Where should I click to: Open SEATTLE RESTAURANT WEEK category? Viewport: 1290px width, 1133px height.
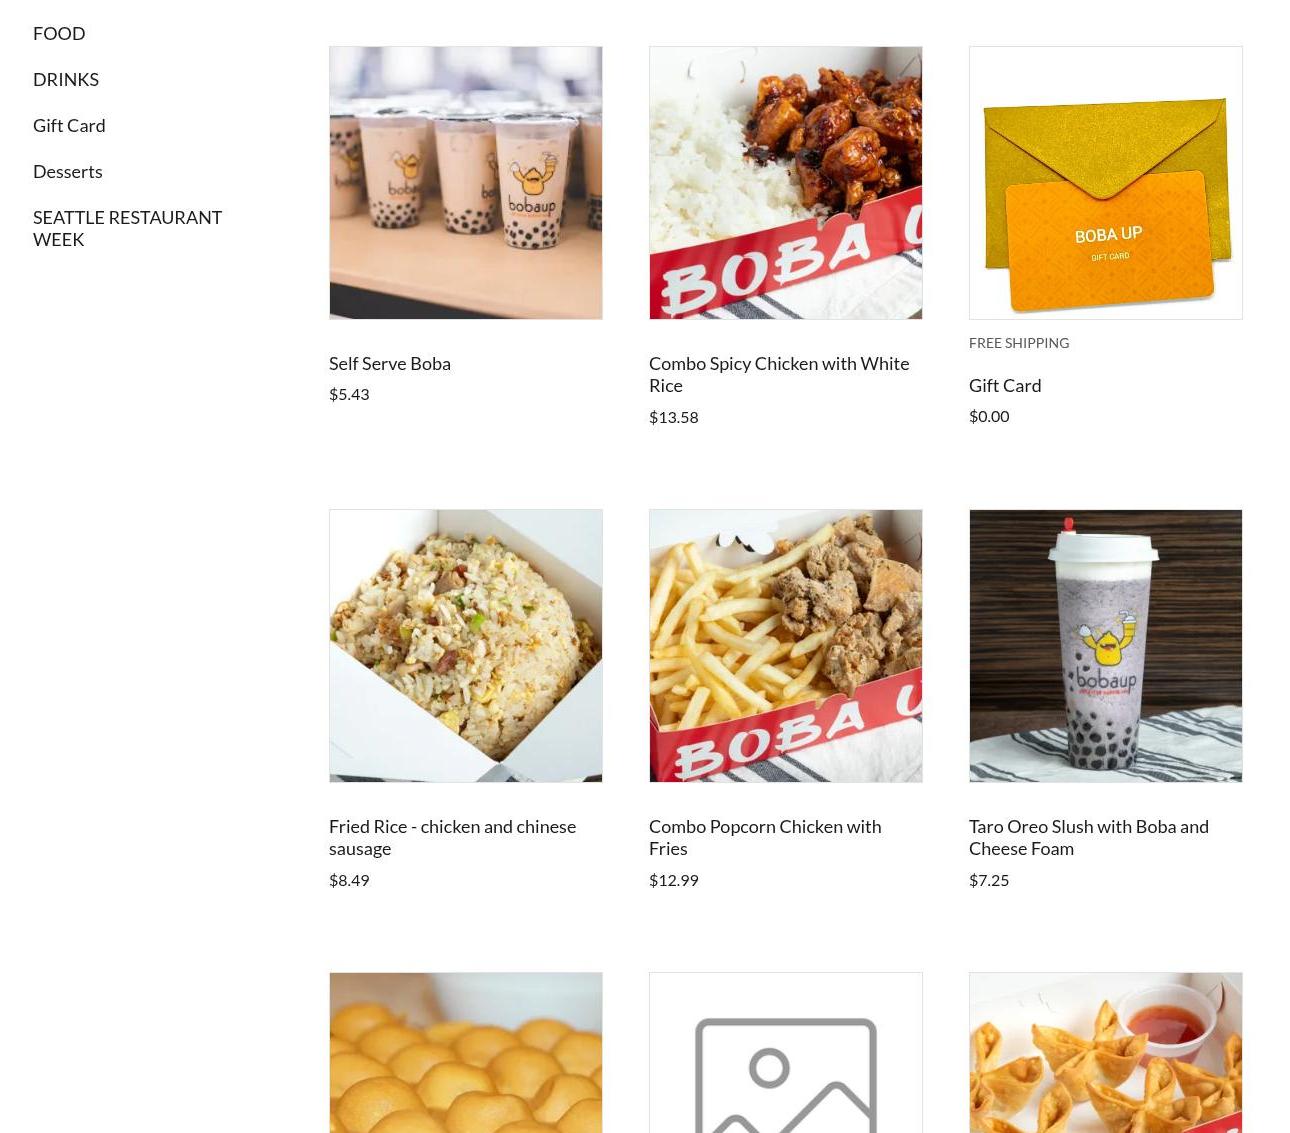(x=127, y=228)
